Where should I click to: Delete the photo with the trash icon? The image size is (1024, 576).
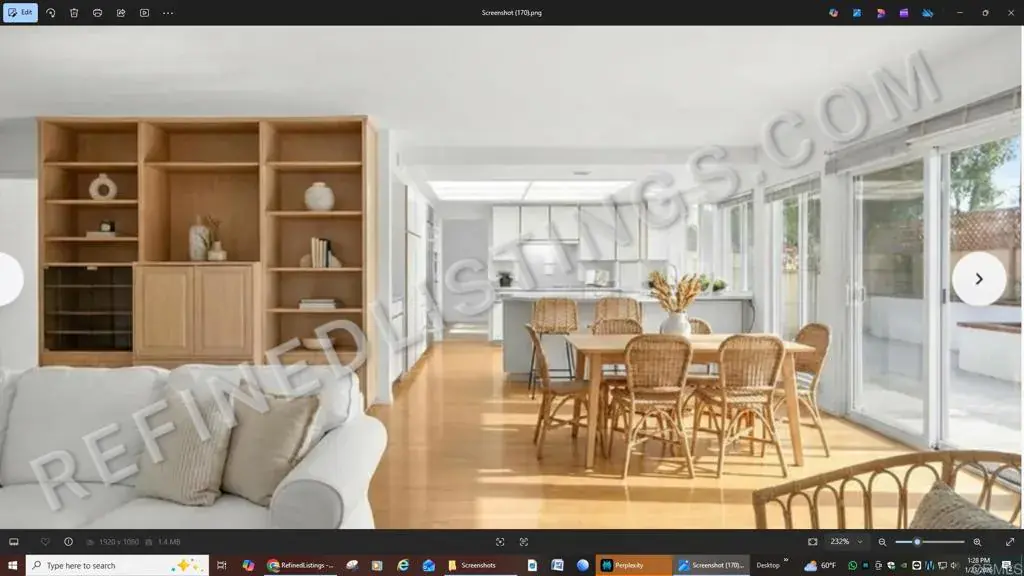(x=74, y=13)
